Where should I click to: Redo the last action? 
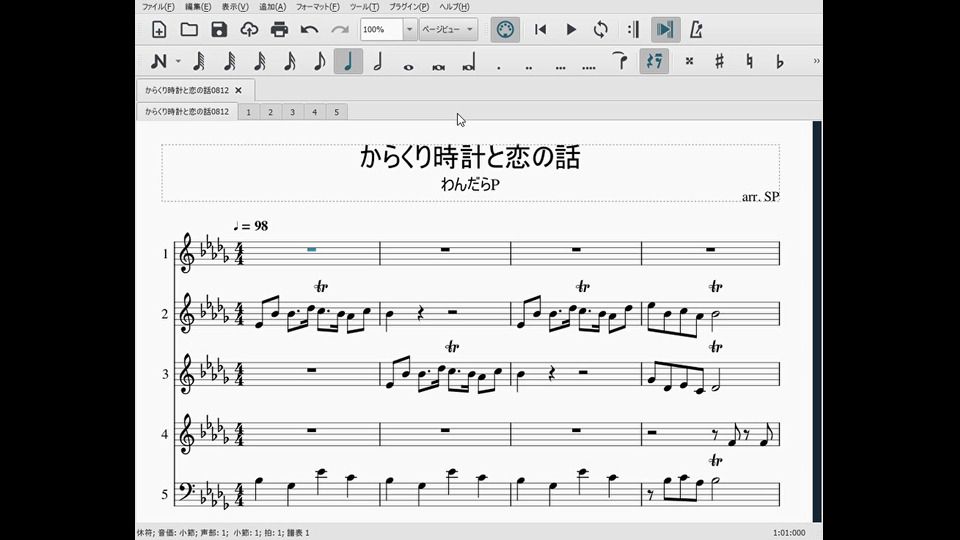tap(340, 29)
